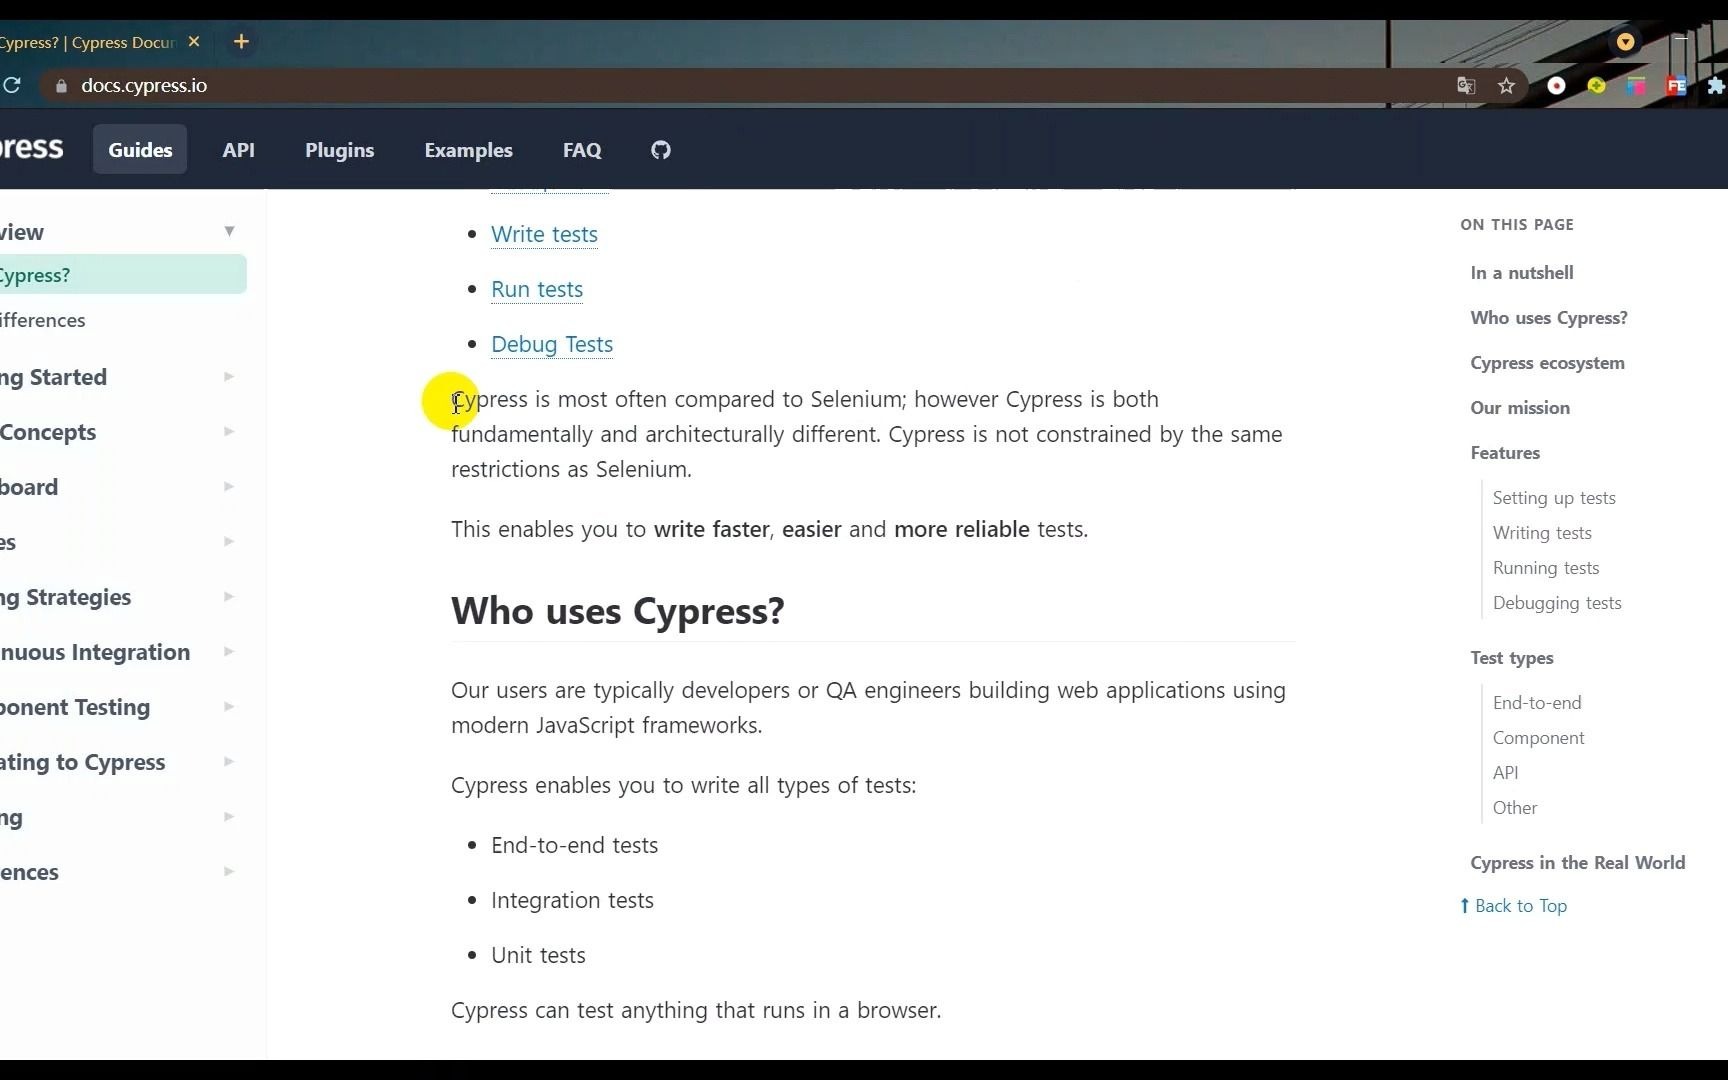Jump to 'Cypress in the Real World'
The width and height of the screenshot is (1728, 1080).
tap(1577, 863)
